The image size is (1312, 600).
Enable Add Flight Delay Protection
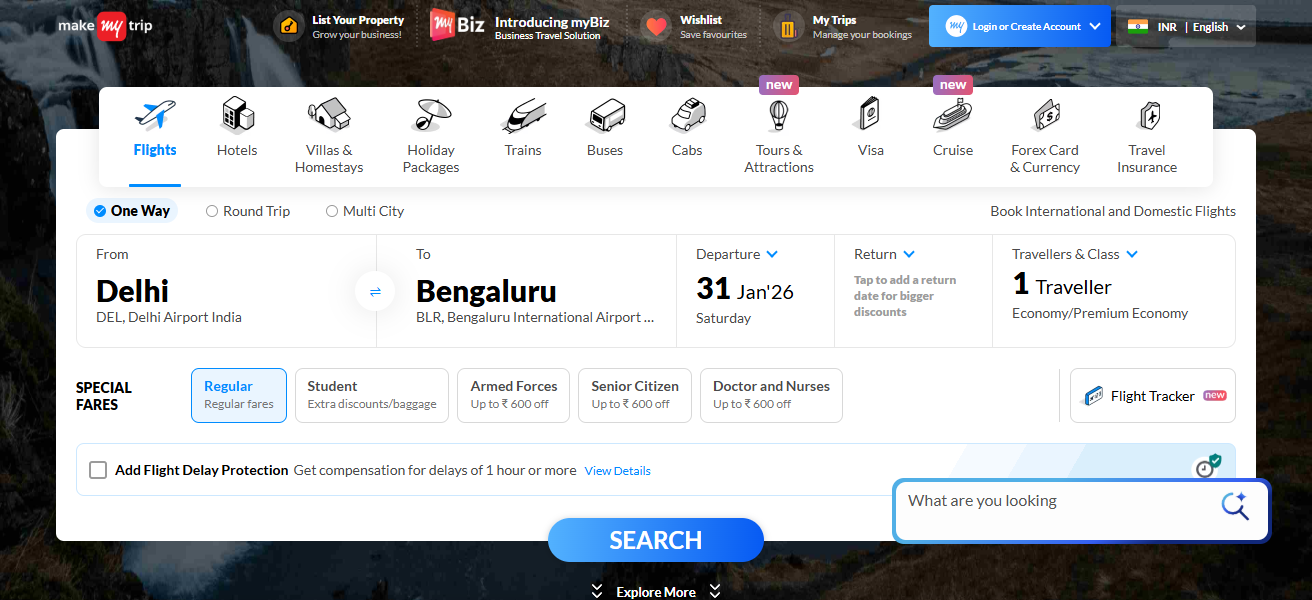[97, 469]
